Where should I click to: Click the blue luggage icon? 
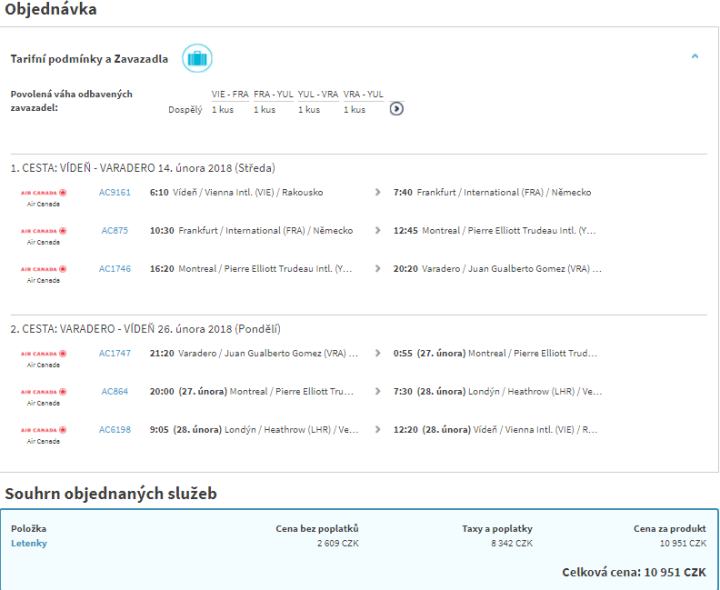[197, 58]
